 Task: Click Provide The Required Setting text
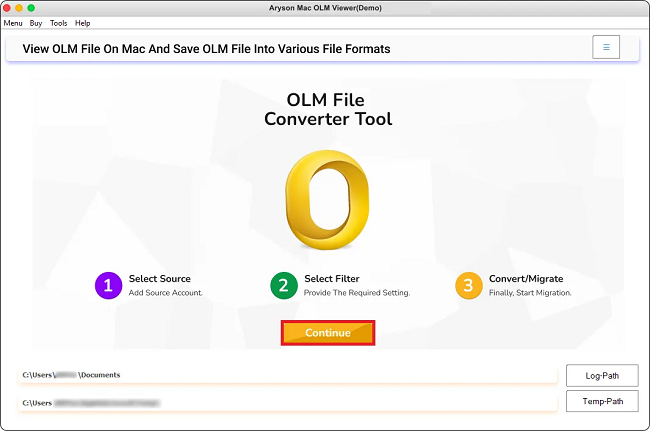coord(357,293)
